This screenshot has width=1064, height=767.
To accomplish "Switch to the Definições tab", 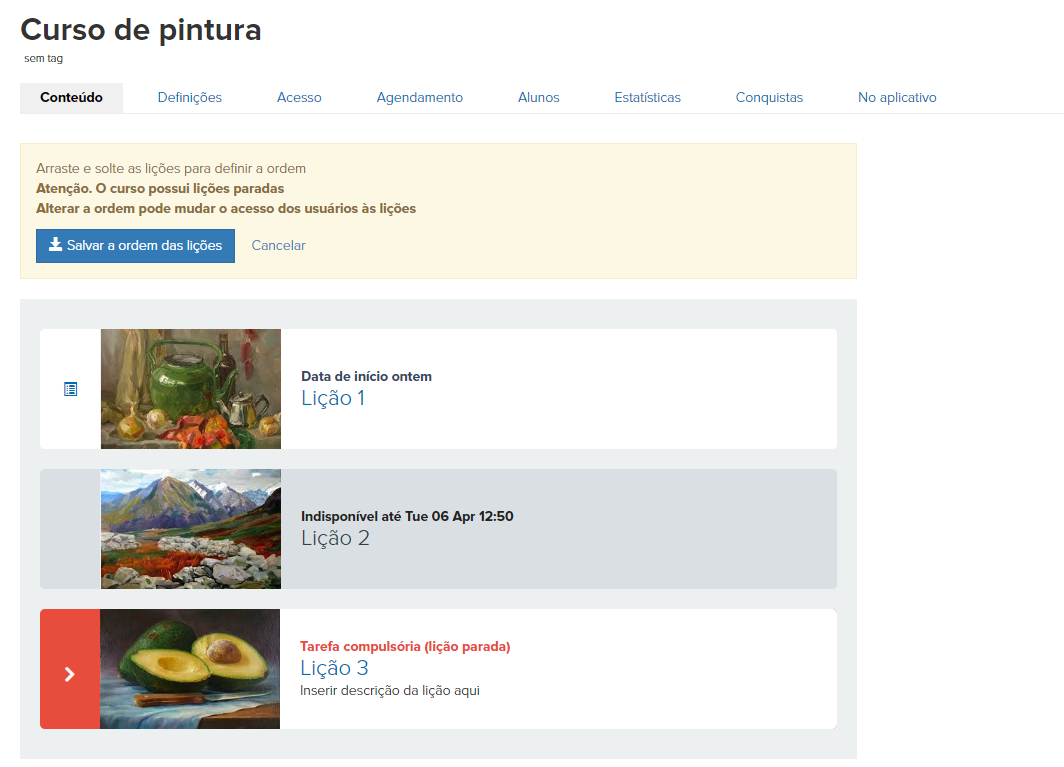I will (x=189, y=98).
